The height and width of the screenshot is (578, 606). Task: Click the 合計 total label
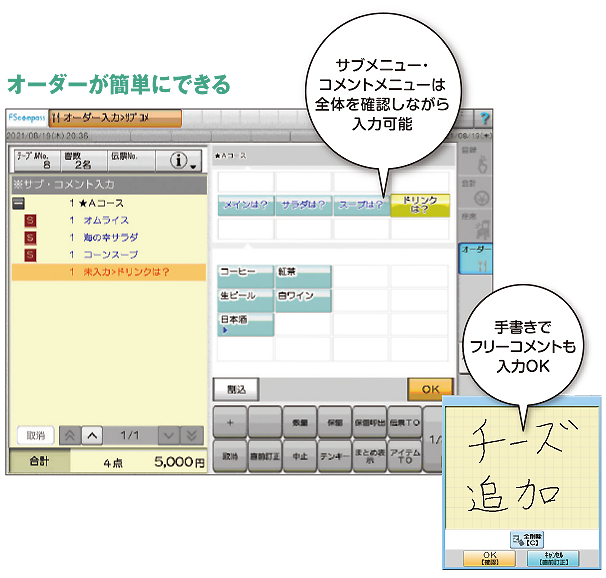[39, 461]
